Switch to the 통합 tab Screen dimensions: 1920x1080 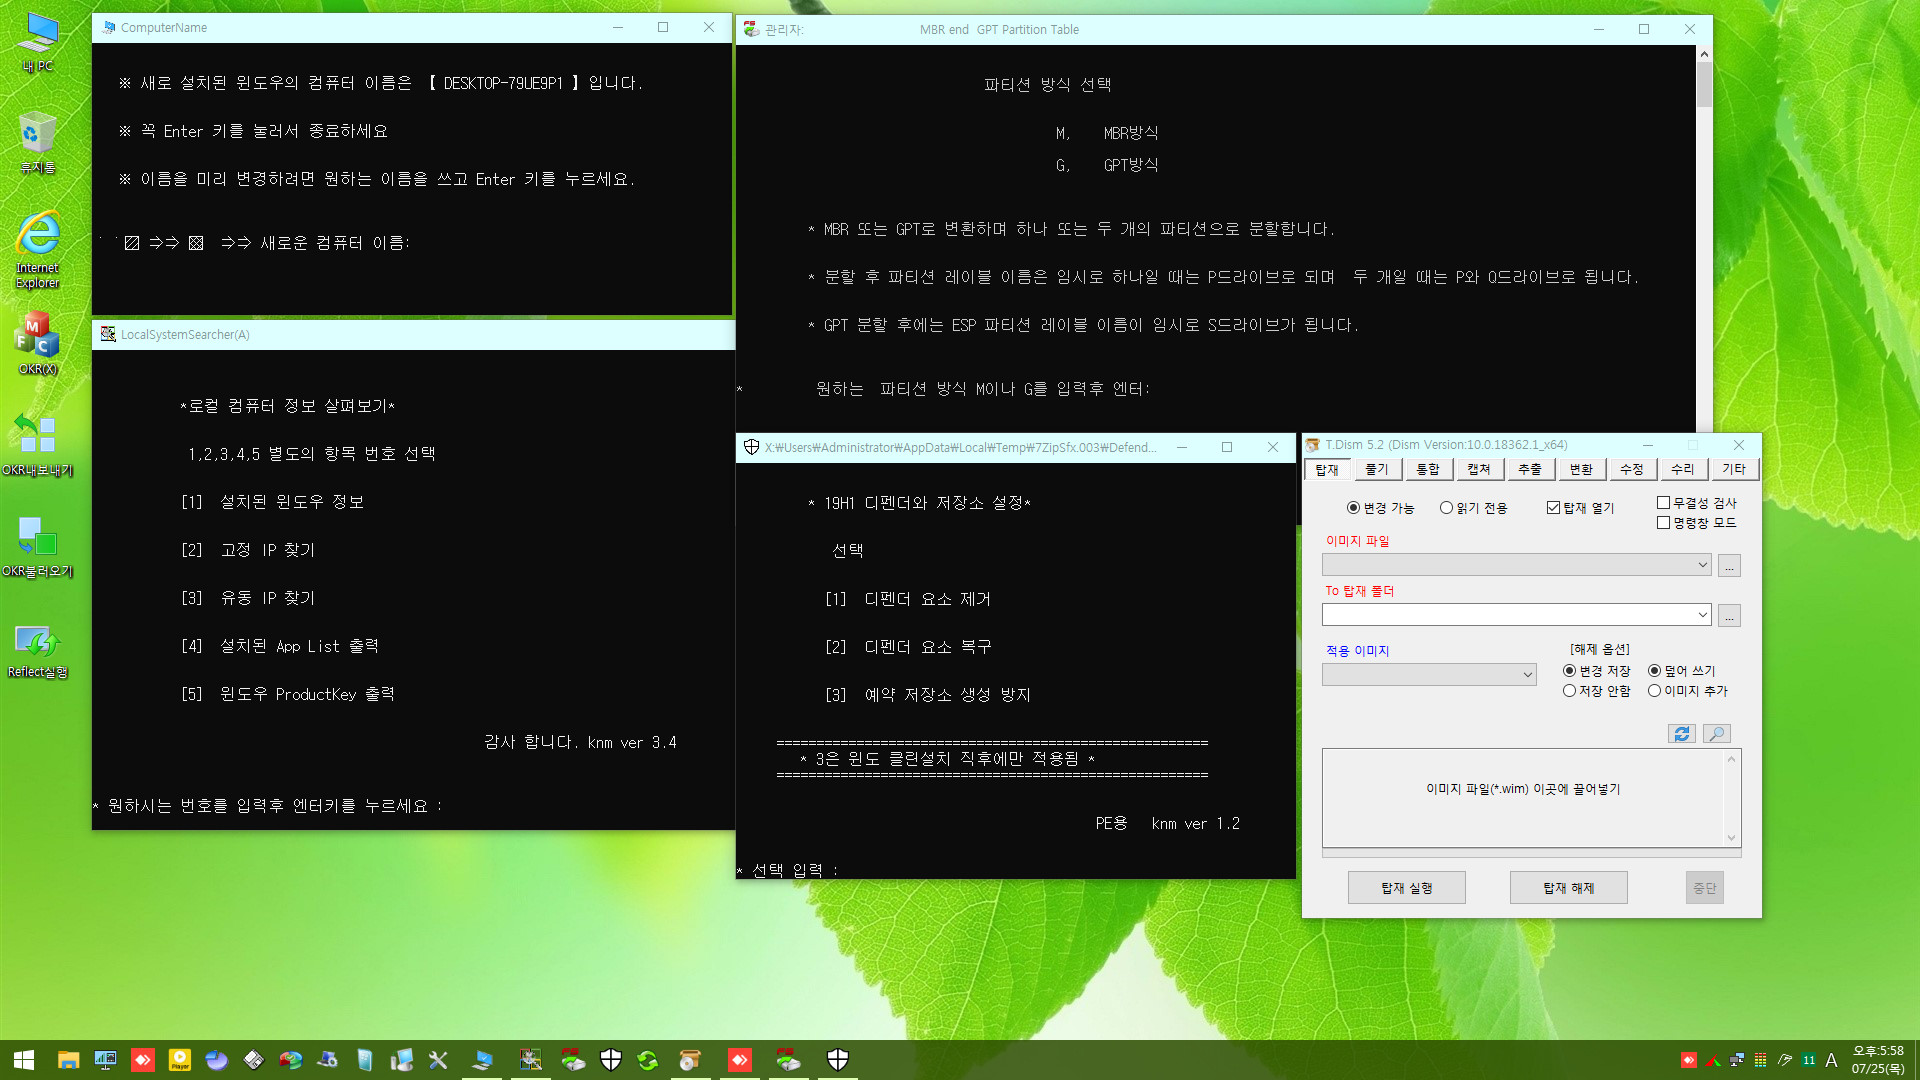(x=1428, y=469)
